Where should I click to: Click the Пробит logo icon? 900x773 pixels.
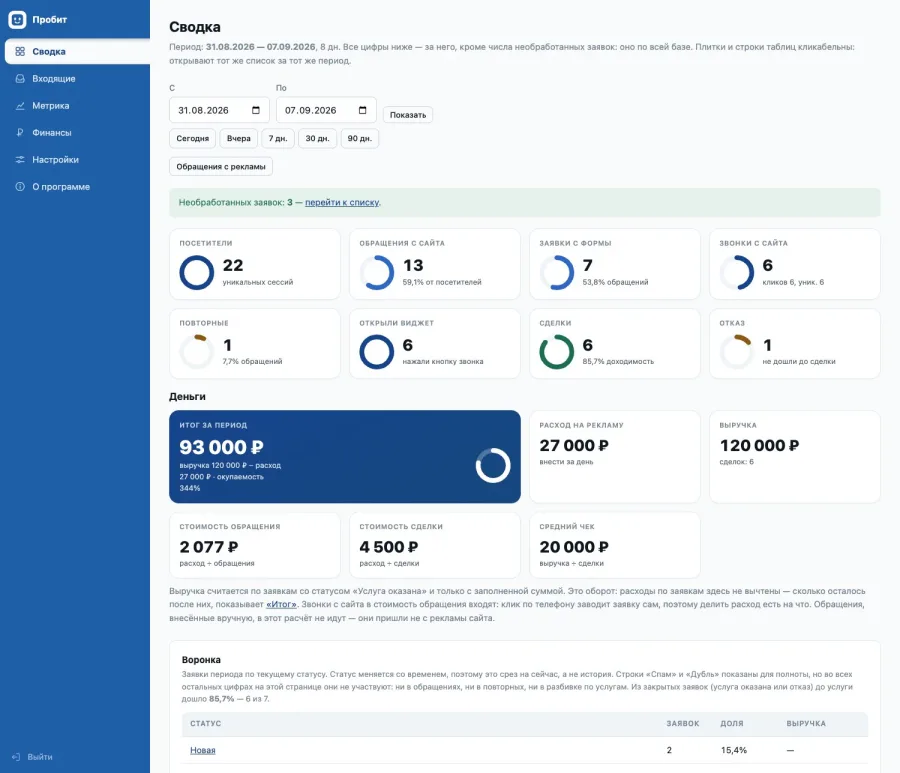17,20
